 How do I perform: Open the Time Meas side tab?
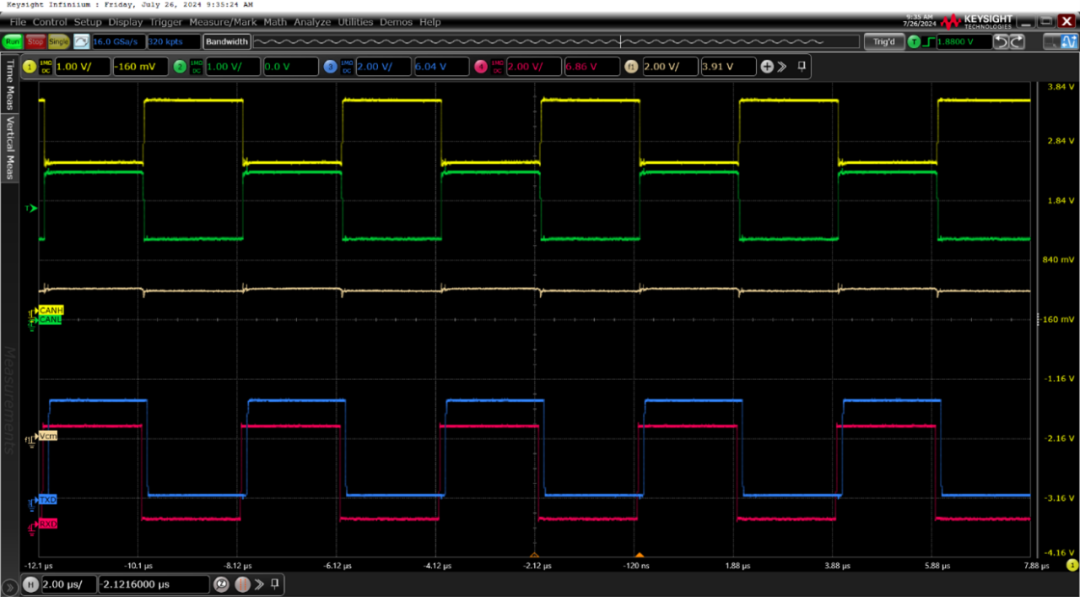pos(11,84)
